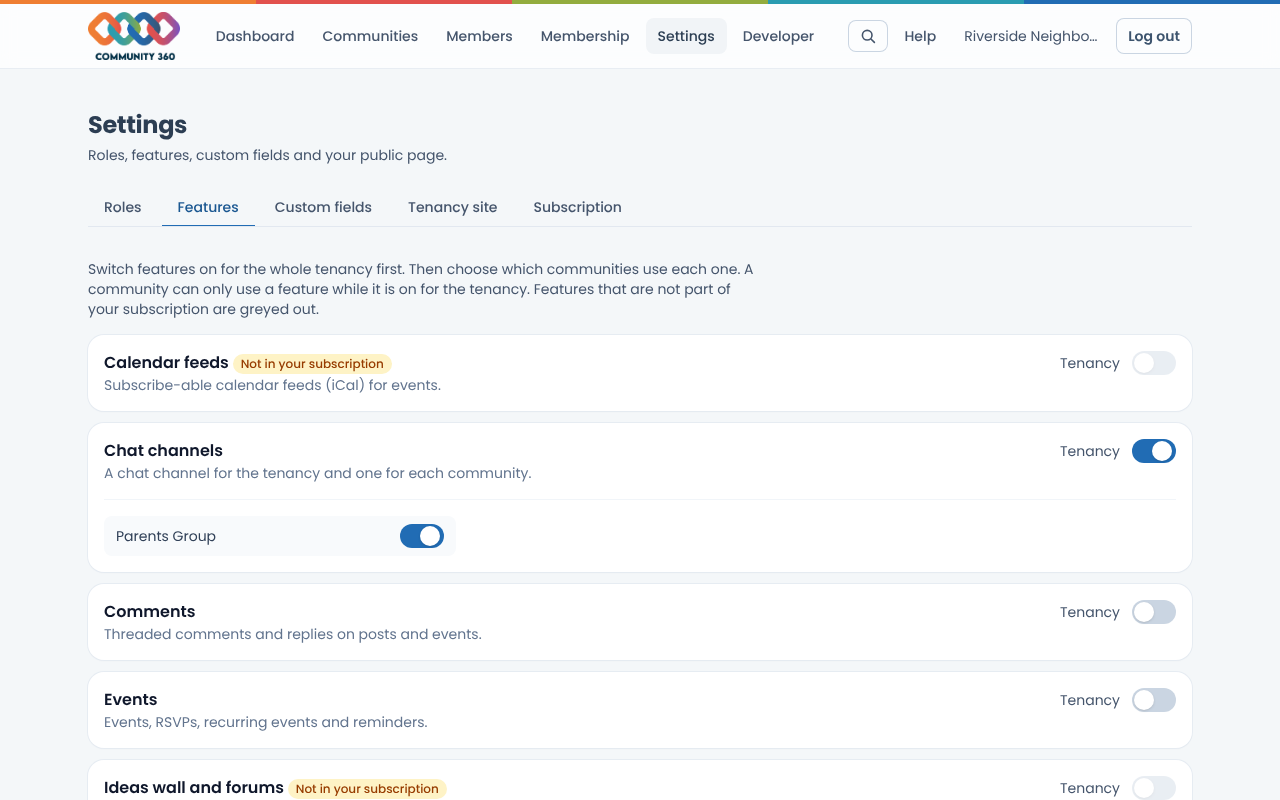Click 'Subscribe-able calendar feeds (iCal)' description
The image size is (1280, 800).
(272, 385)
